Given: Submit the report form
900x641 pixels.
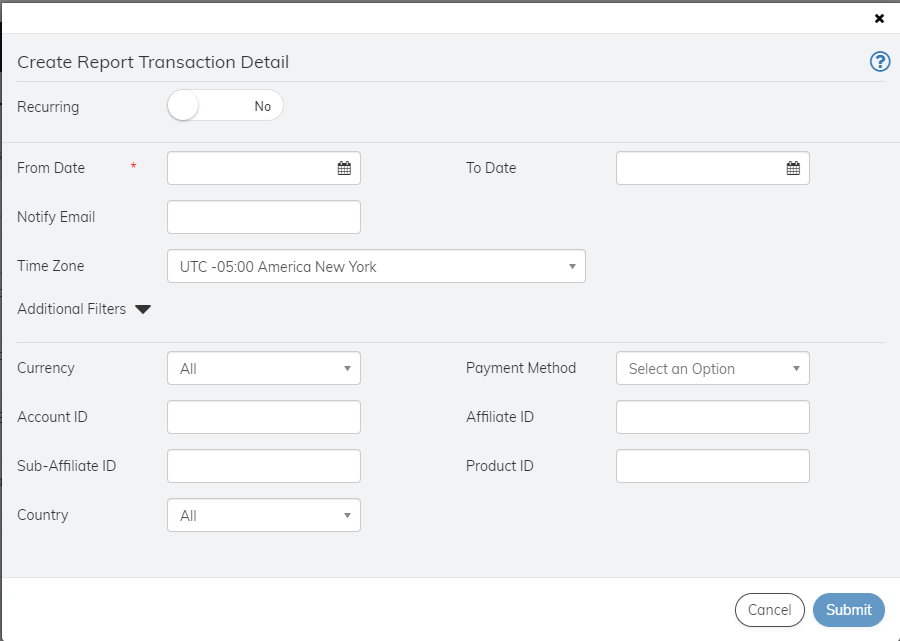Looking at the screenshot, I should (x=848, y=609).
